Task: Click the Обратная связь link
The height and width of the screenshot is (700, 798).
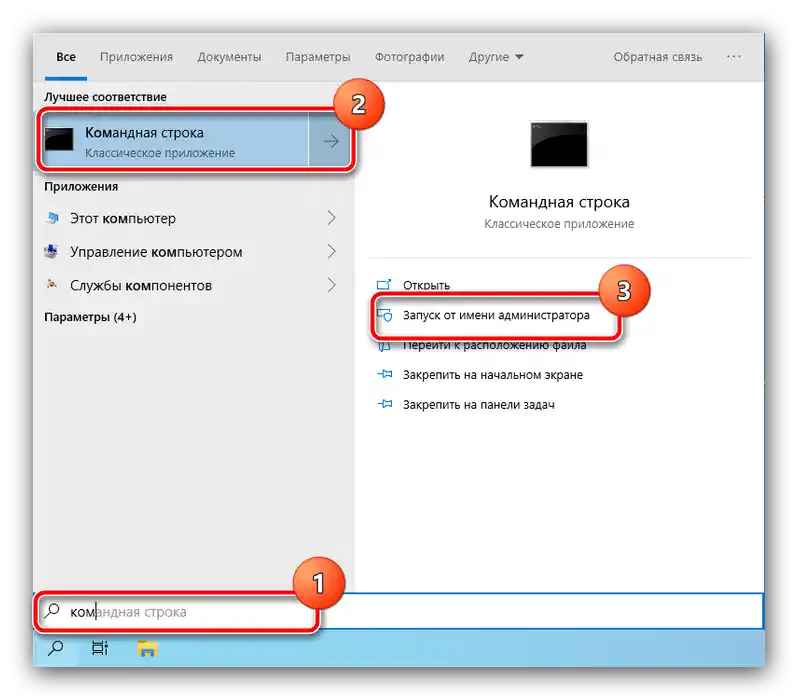Action: (658, 57)
